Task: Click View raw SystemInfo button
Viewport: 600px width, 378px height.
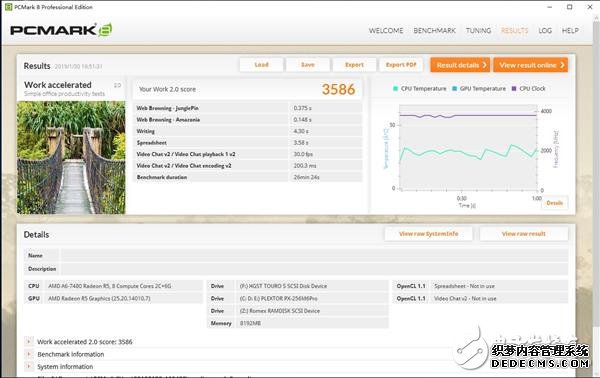Action: coord(428,234)
